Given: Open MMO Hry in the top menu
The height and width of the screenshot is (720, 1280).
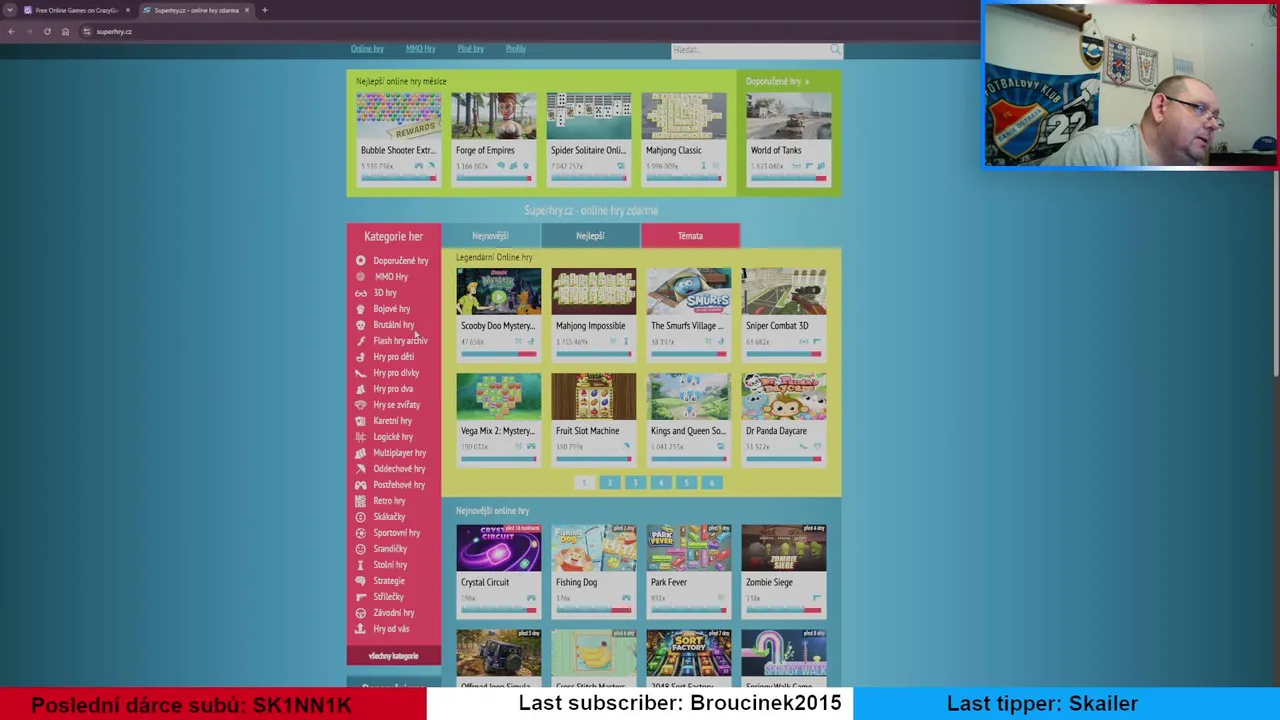Looking at the screenshot, I should [421, 49].
